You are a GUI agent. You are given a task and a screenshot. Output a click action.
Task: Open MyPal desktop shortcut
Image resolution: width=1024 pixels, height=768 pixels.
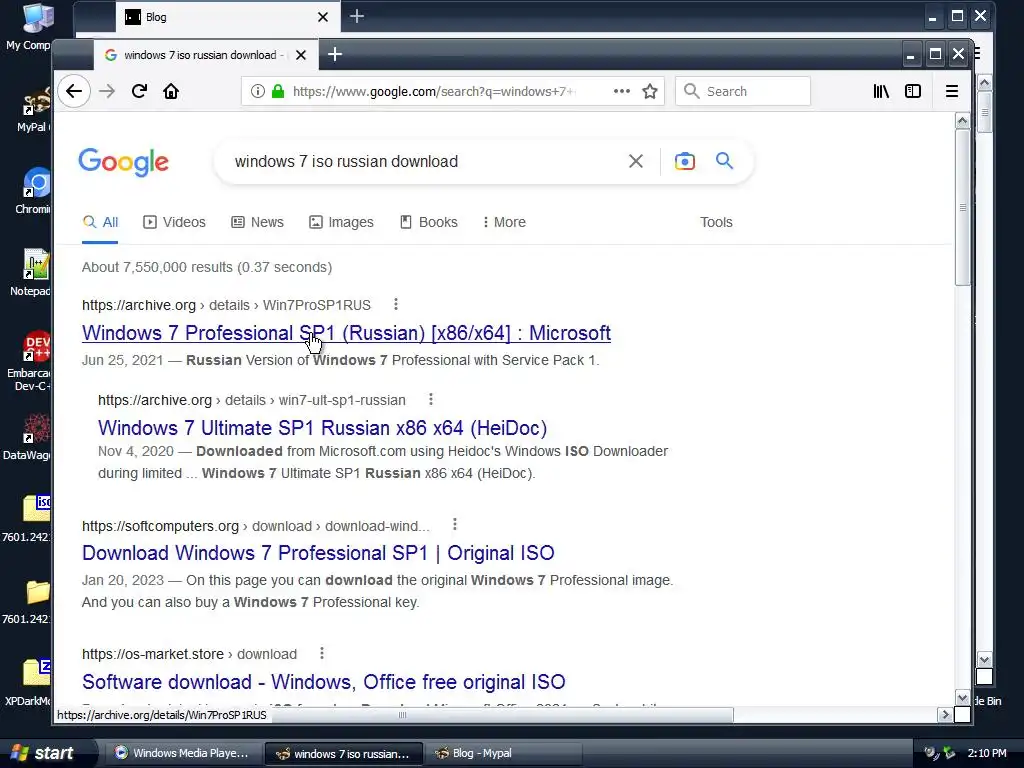[x=33, y=108]
